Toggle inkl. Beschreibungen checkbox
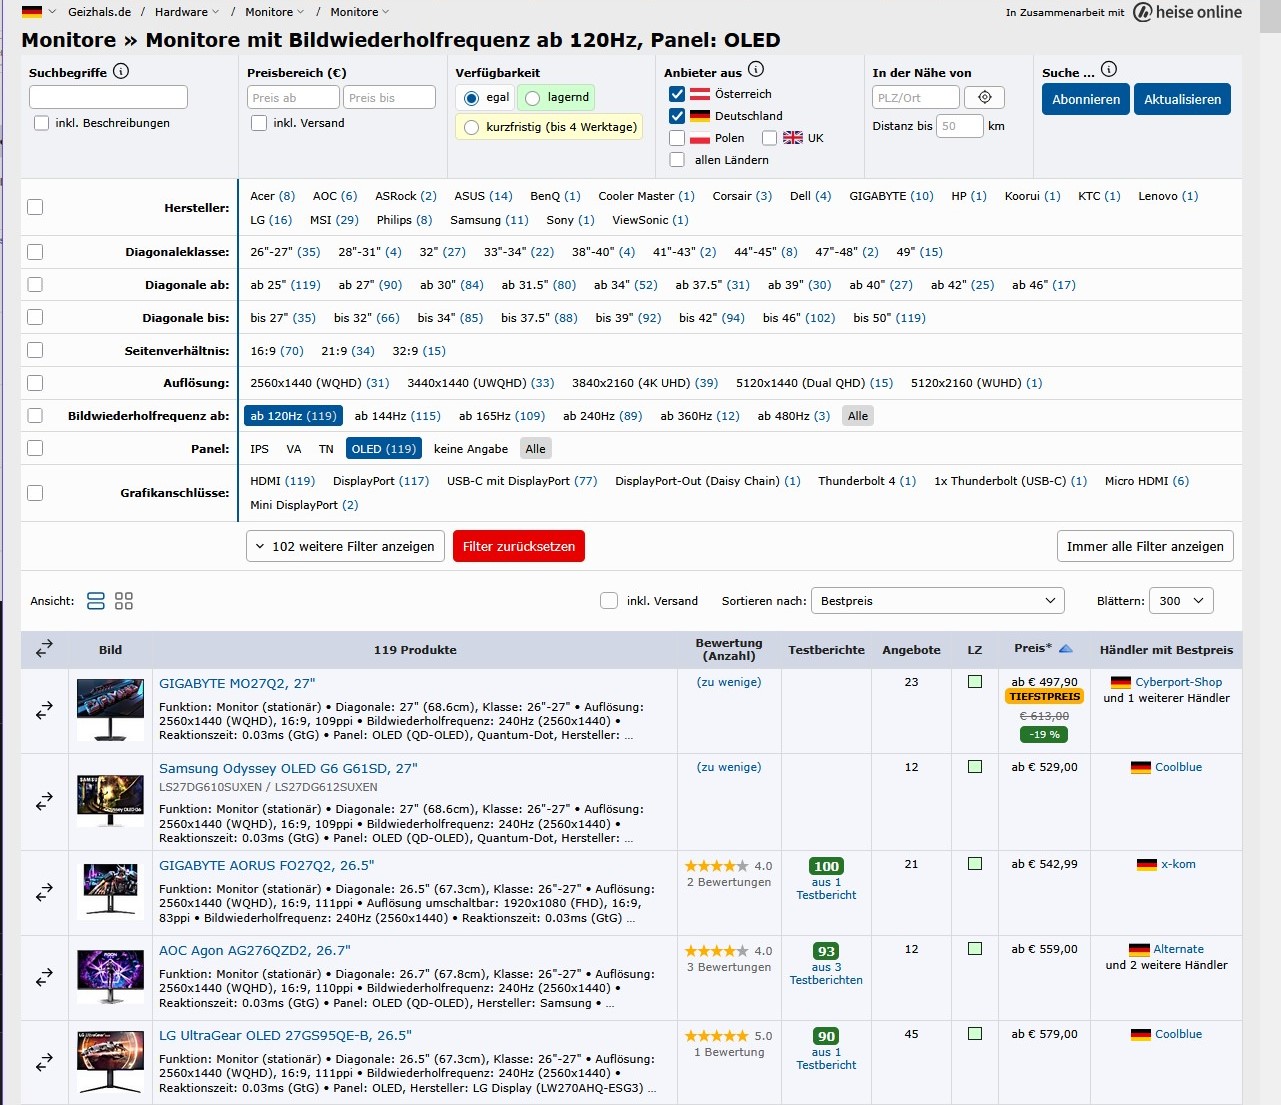Image resolution: width=1281 pixels, height=1105 pixels. [x=41, y=123]
